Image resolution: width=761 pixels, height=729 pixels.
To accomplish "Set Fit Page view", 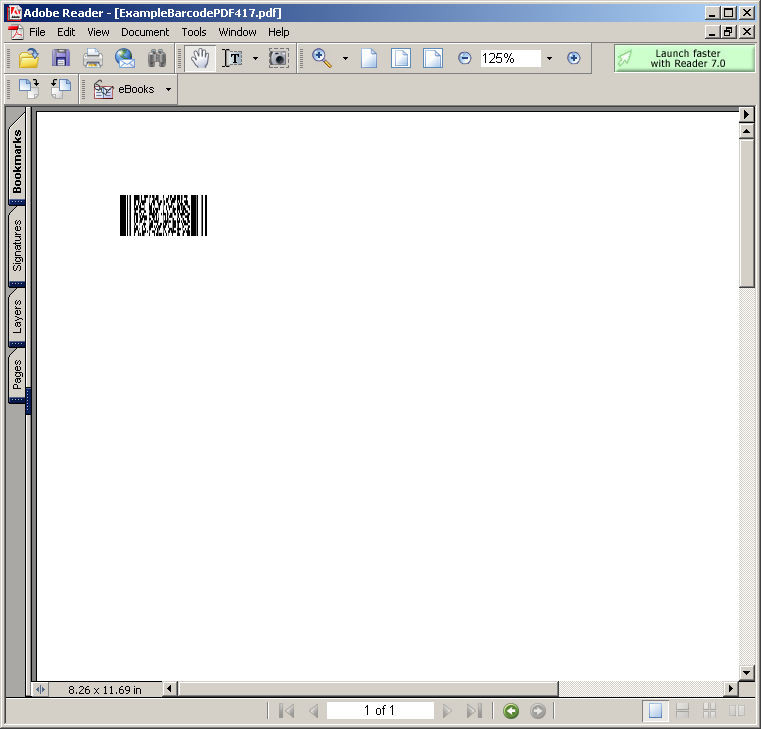I will point(401,58).
